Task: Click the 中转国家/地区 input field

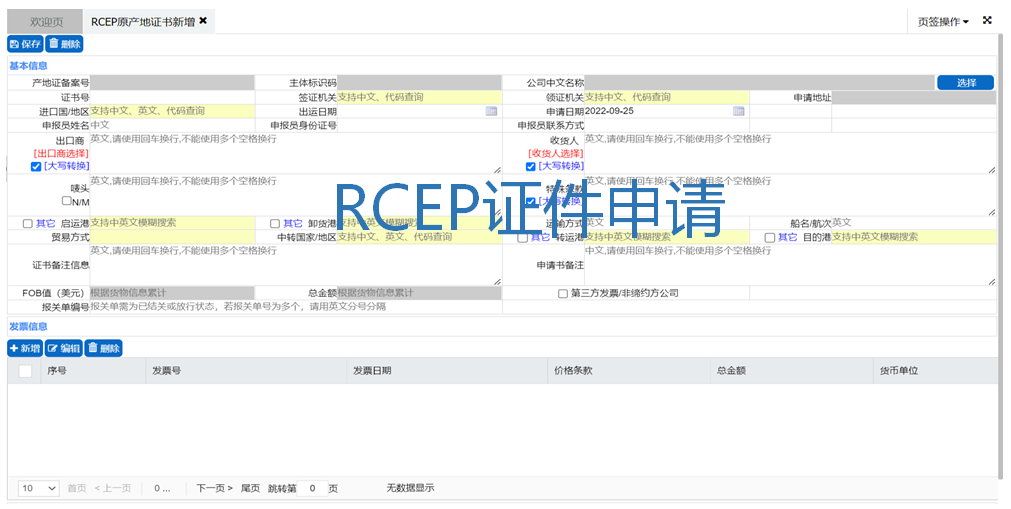Action: 419,237
